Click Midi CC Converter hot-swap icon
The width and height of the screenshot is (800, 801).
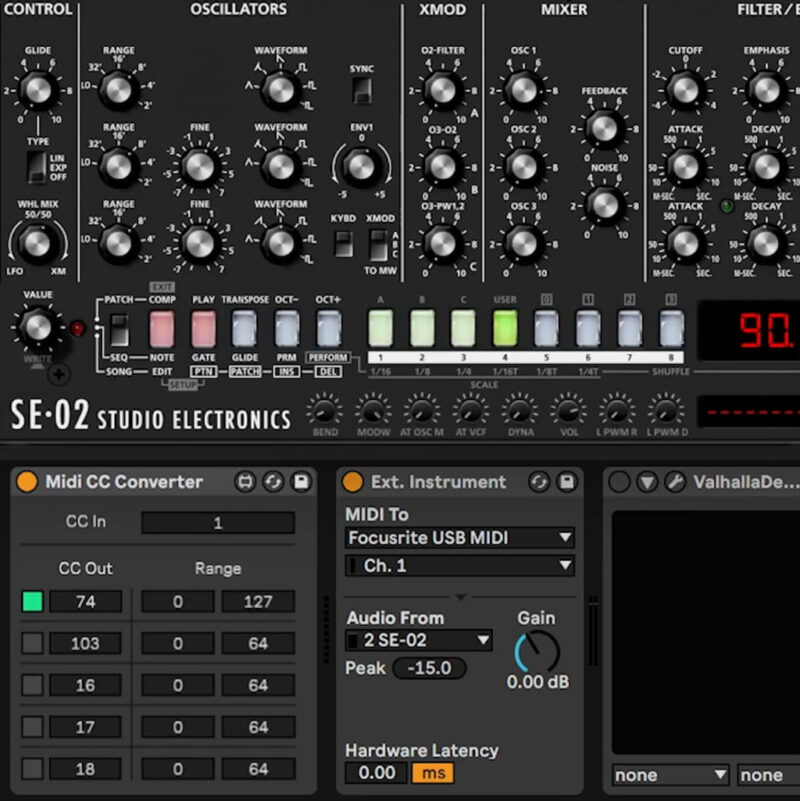(273, 482)
